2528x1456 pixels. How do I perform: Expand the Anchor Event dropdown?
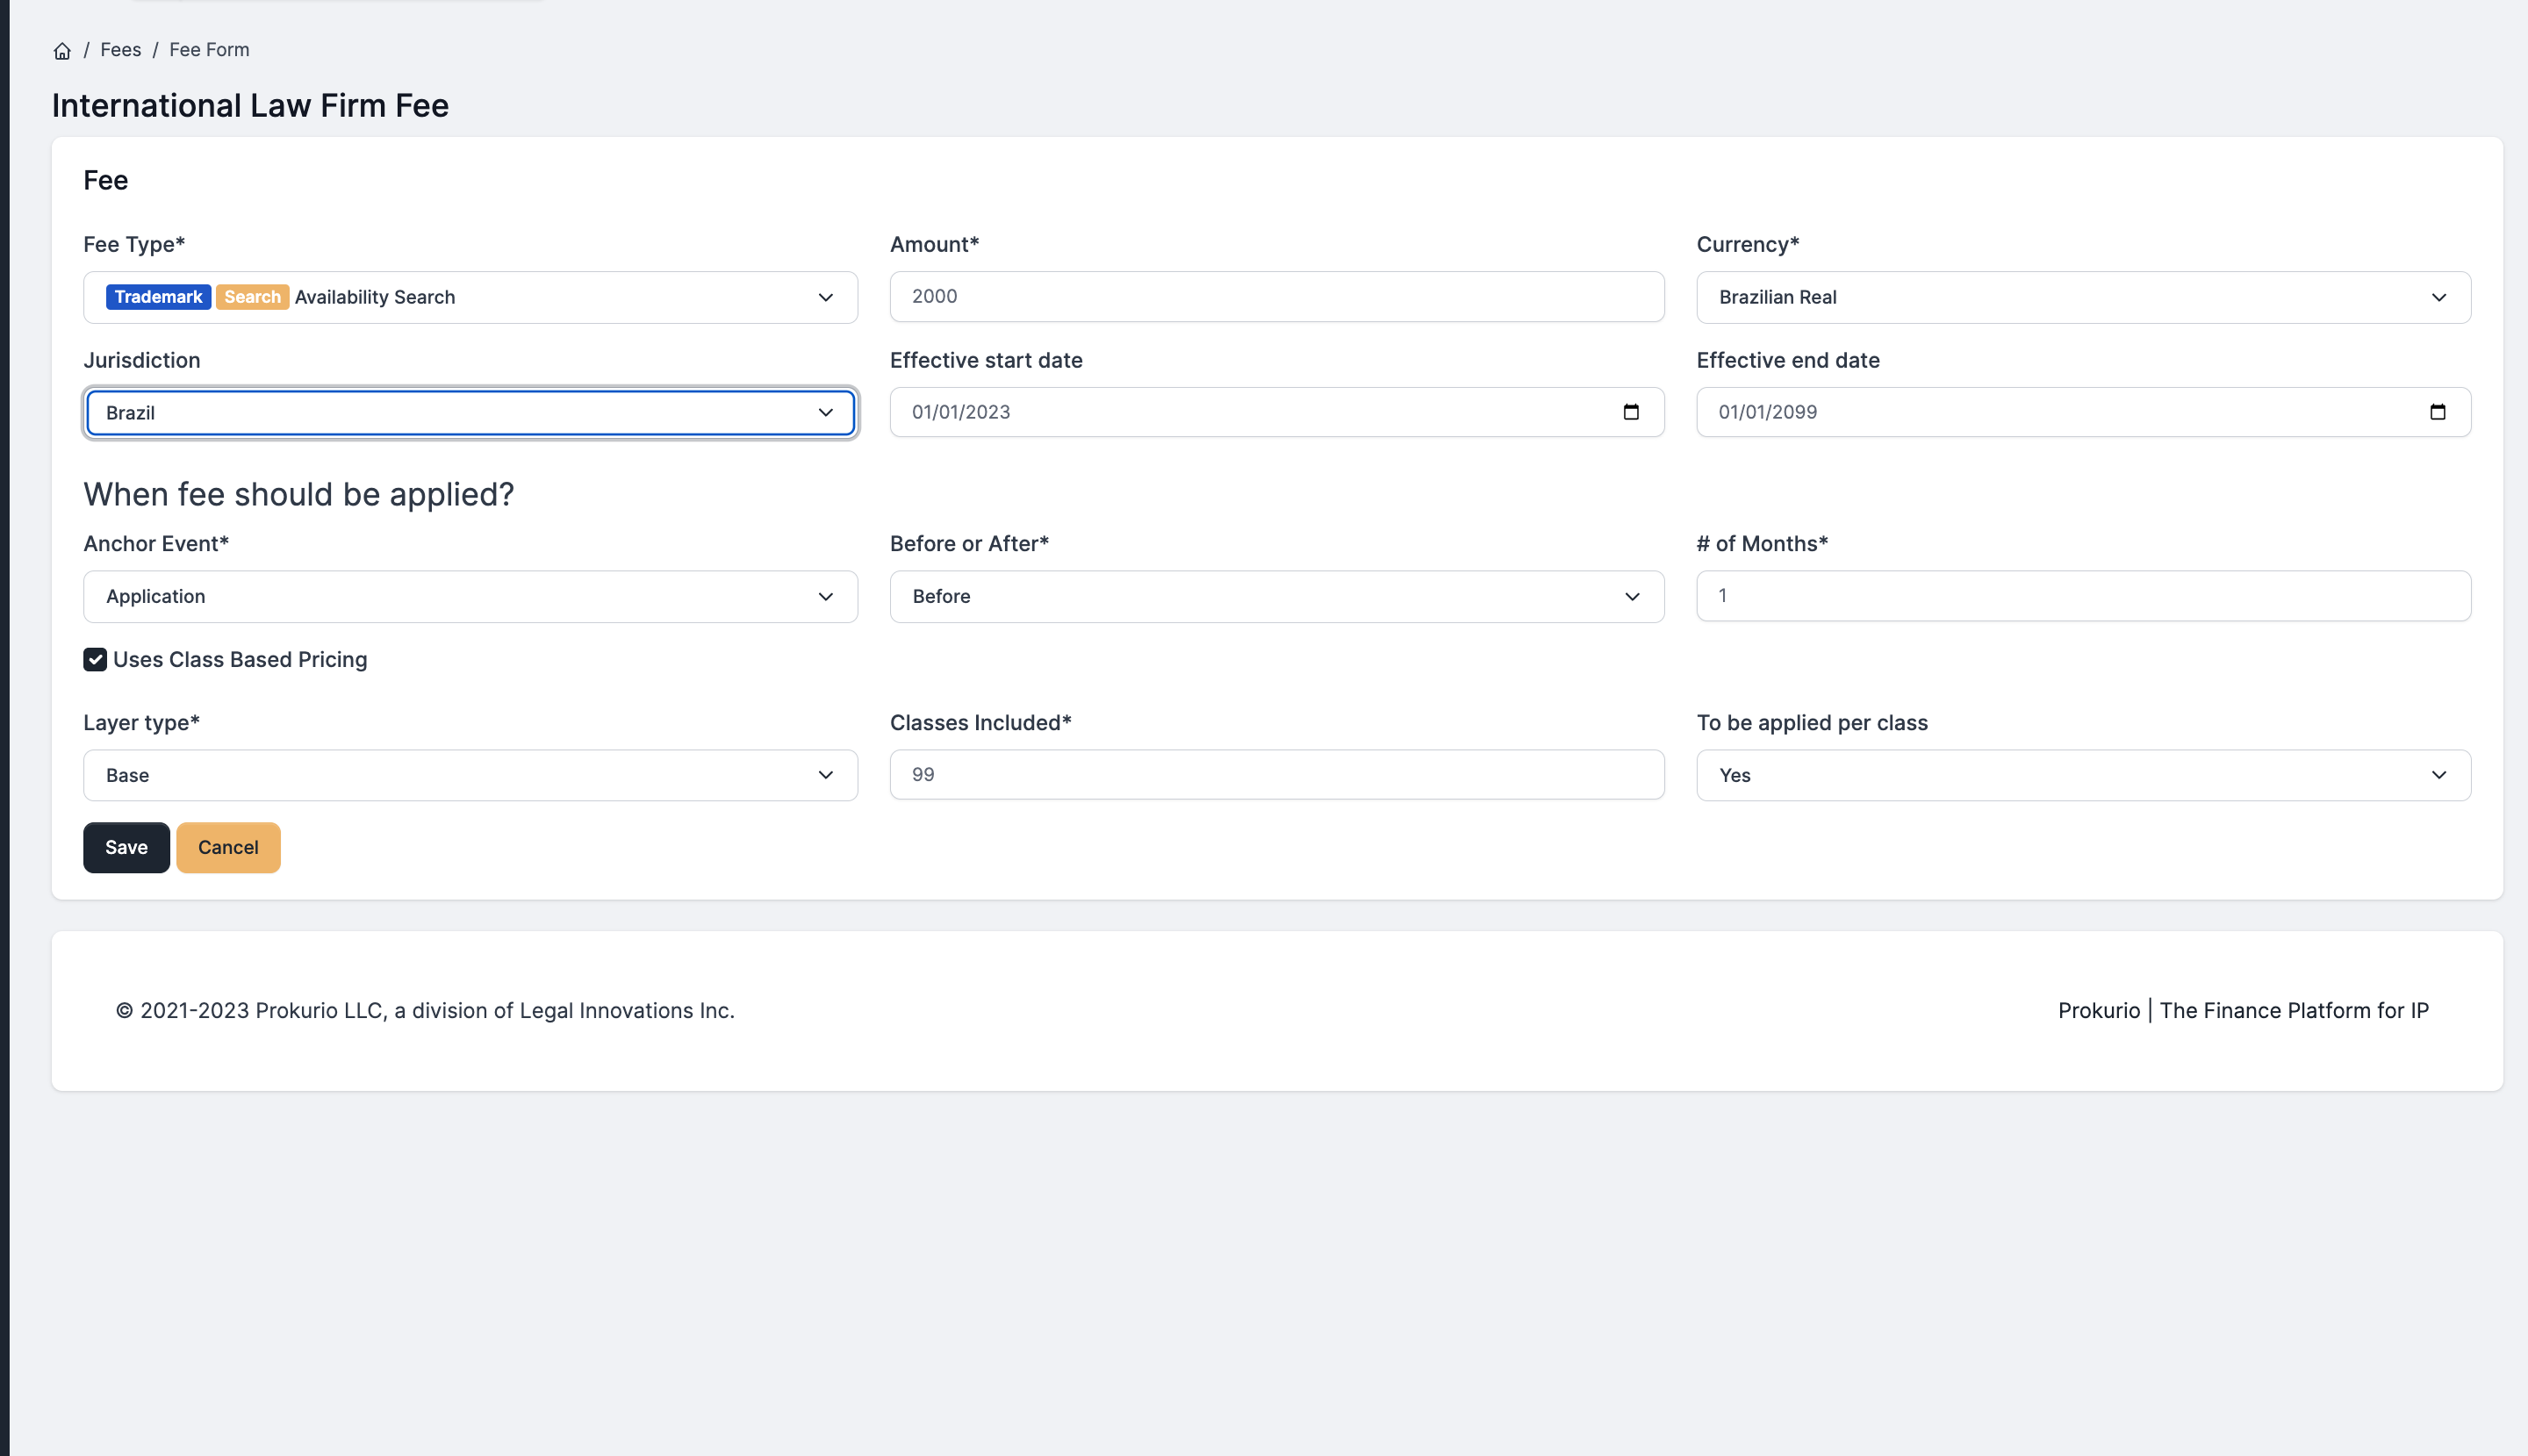470,597
